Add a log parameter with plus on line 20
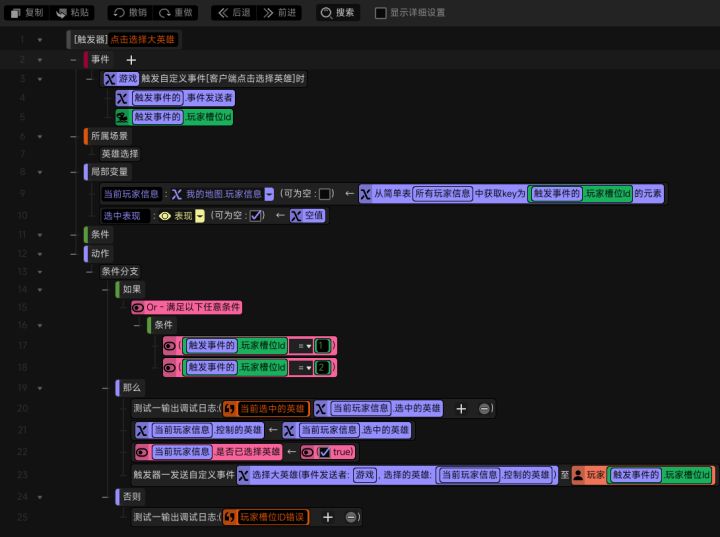The width and height of the screenshot is (720, 537). pyautogui.click(x=461, y=409)
